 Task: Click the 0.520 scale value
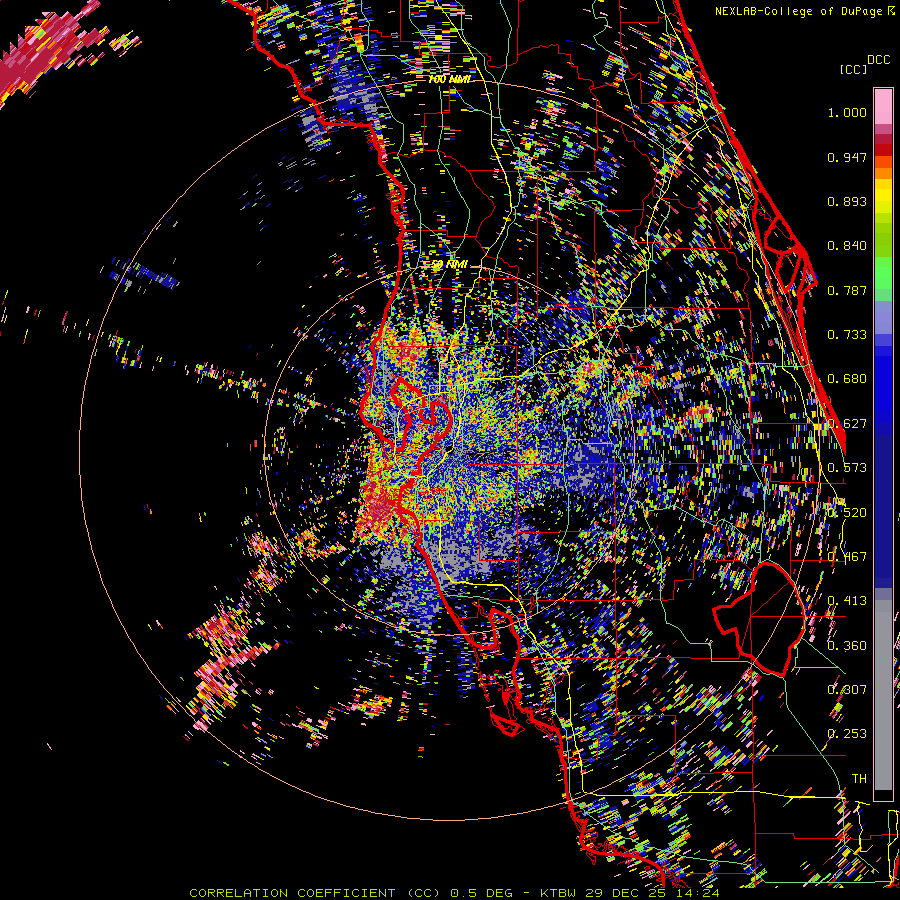tap(847, 513)
